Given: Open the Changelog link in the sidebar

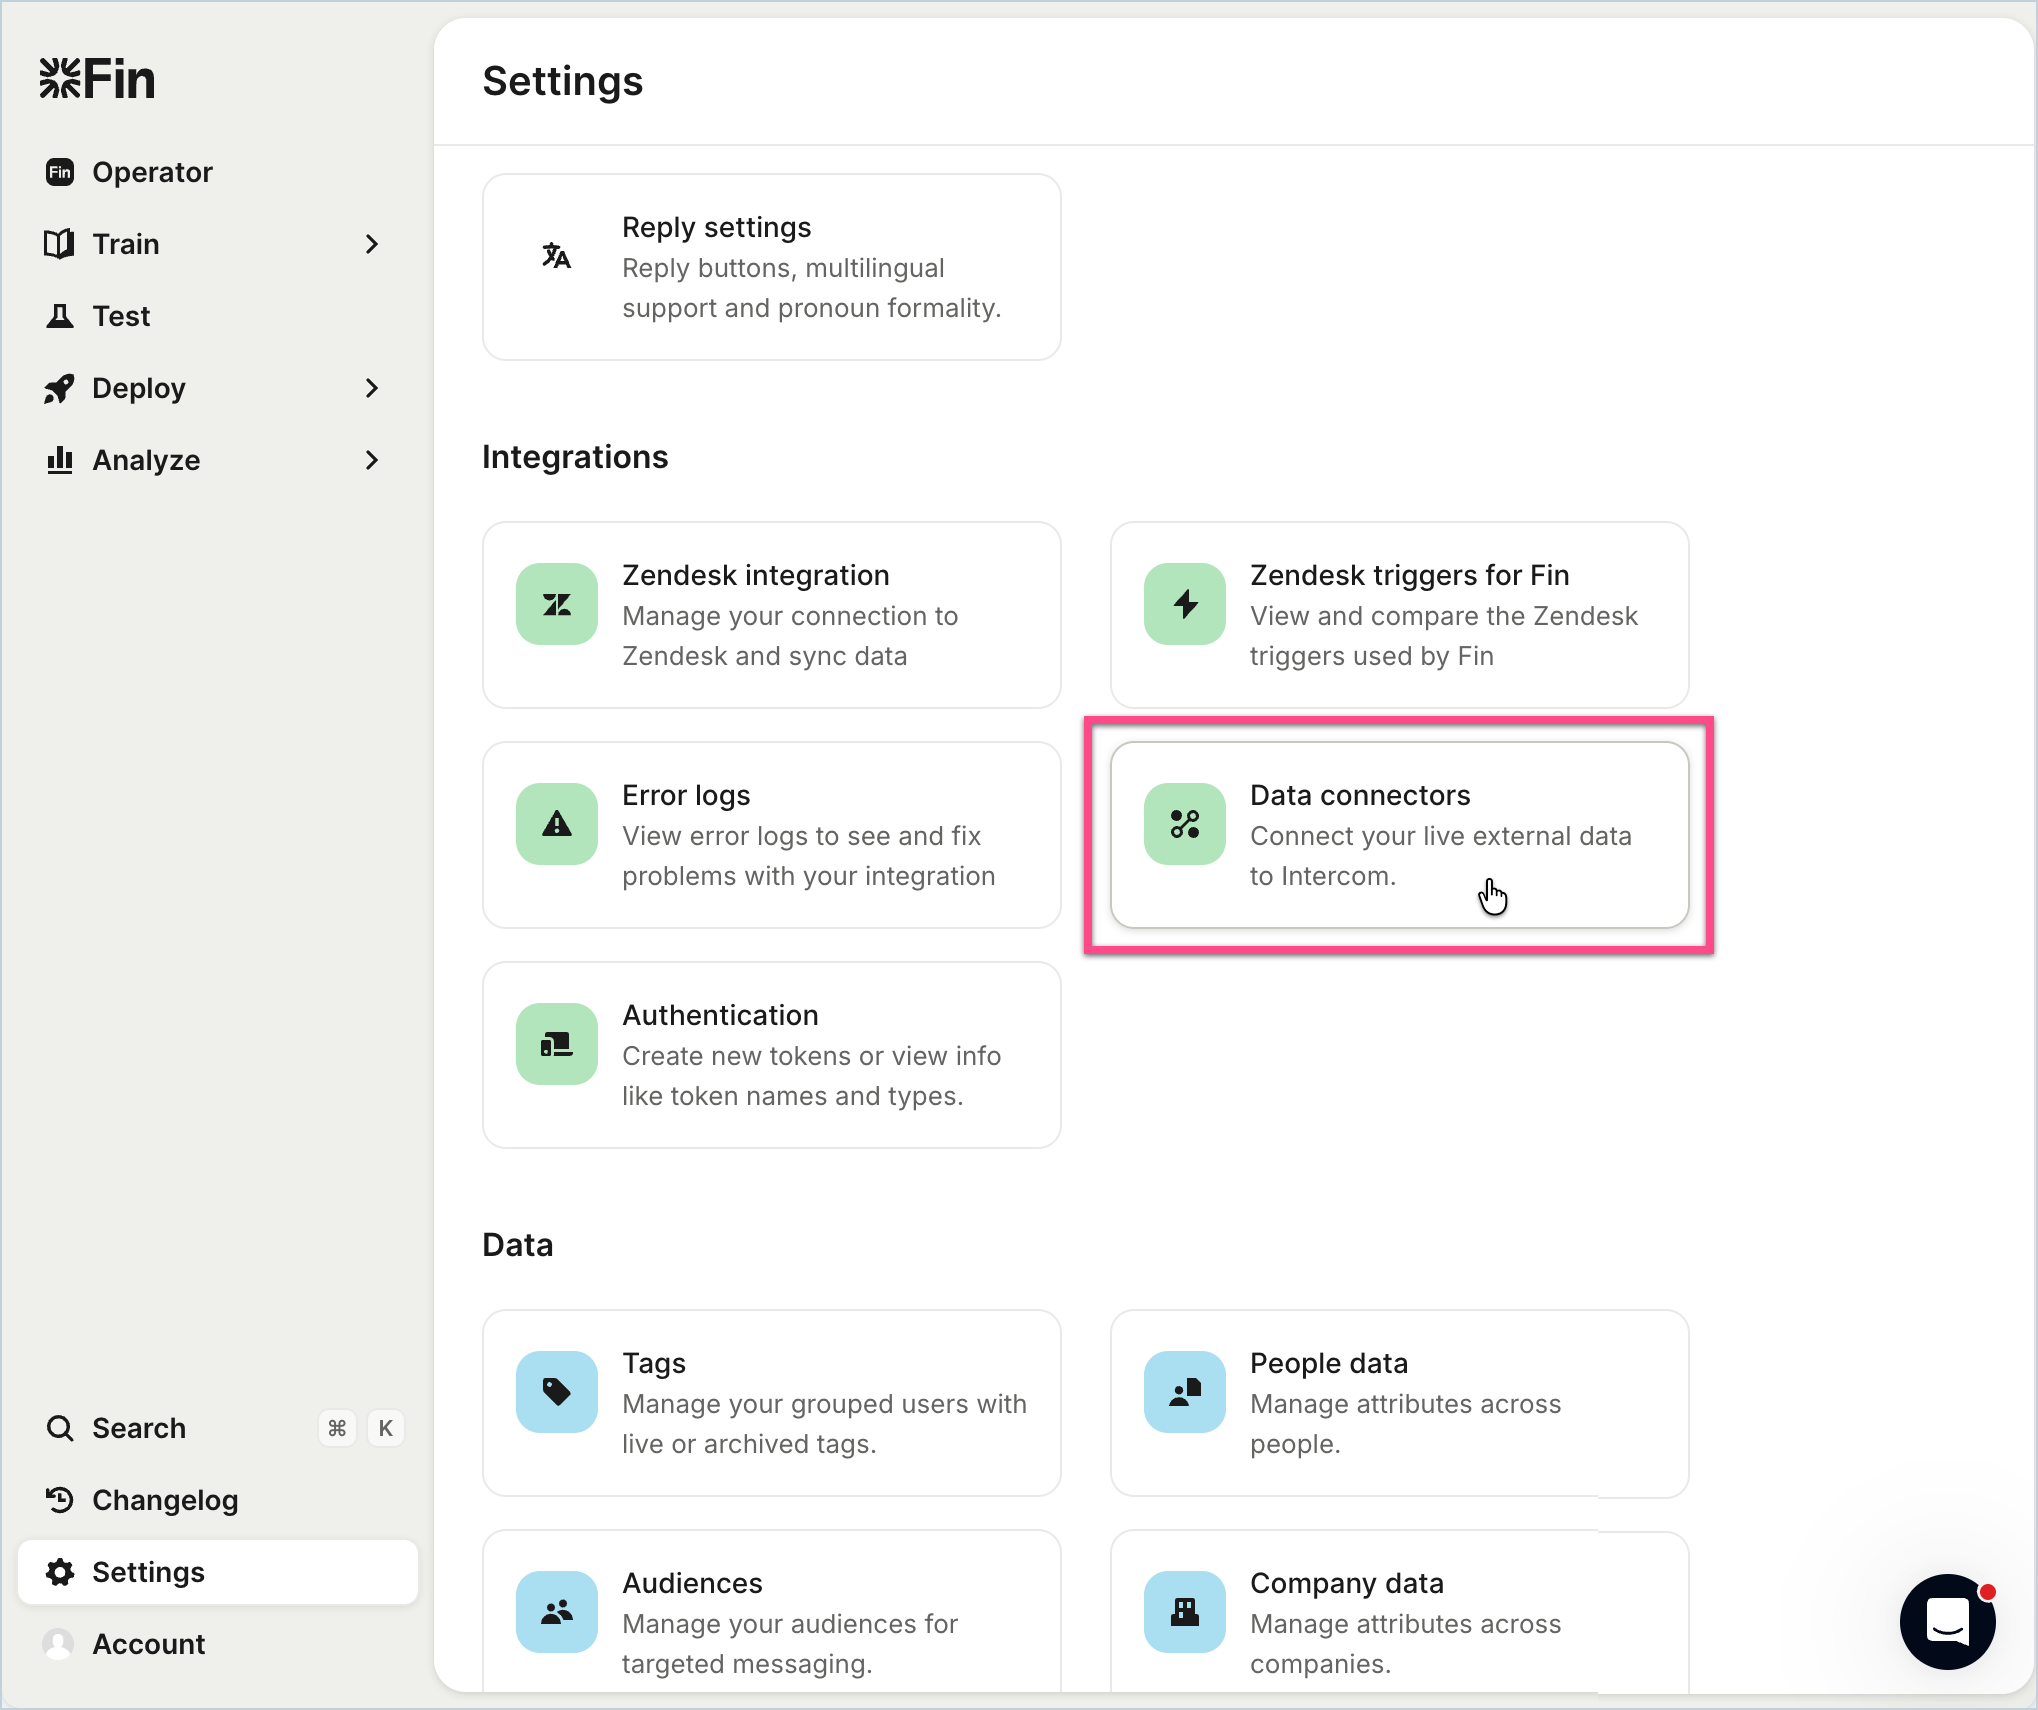Looking at the screenshot, I should tap(218, 1500).
